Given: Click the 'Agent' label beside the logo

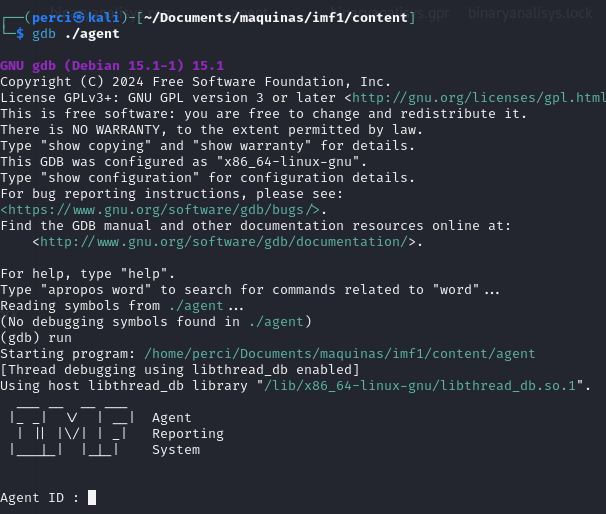Looking at the screenshot, I should (171, 418).
